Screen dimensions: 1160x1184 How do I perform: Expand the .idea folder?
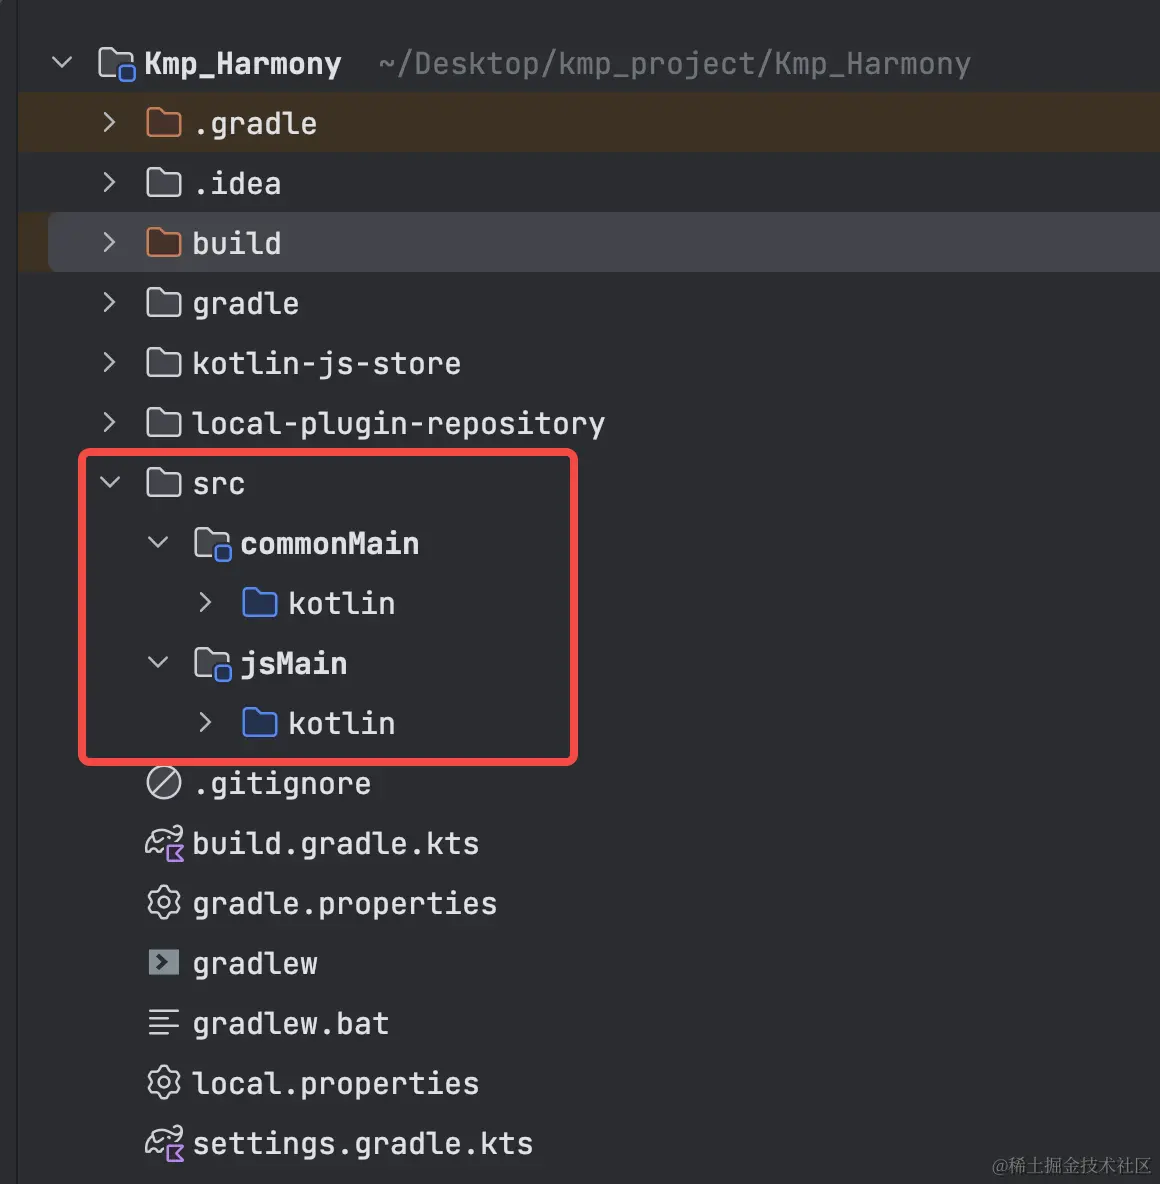[x=109, y=183]
